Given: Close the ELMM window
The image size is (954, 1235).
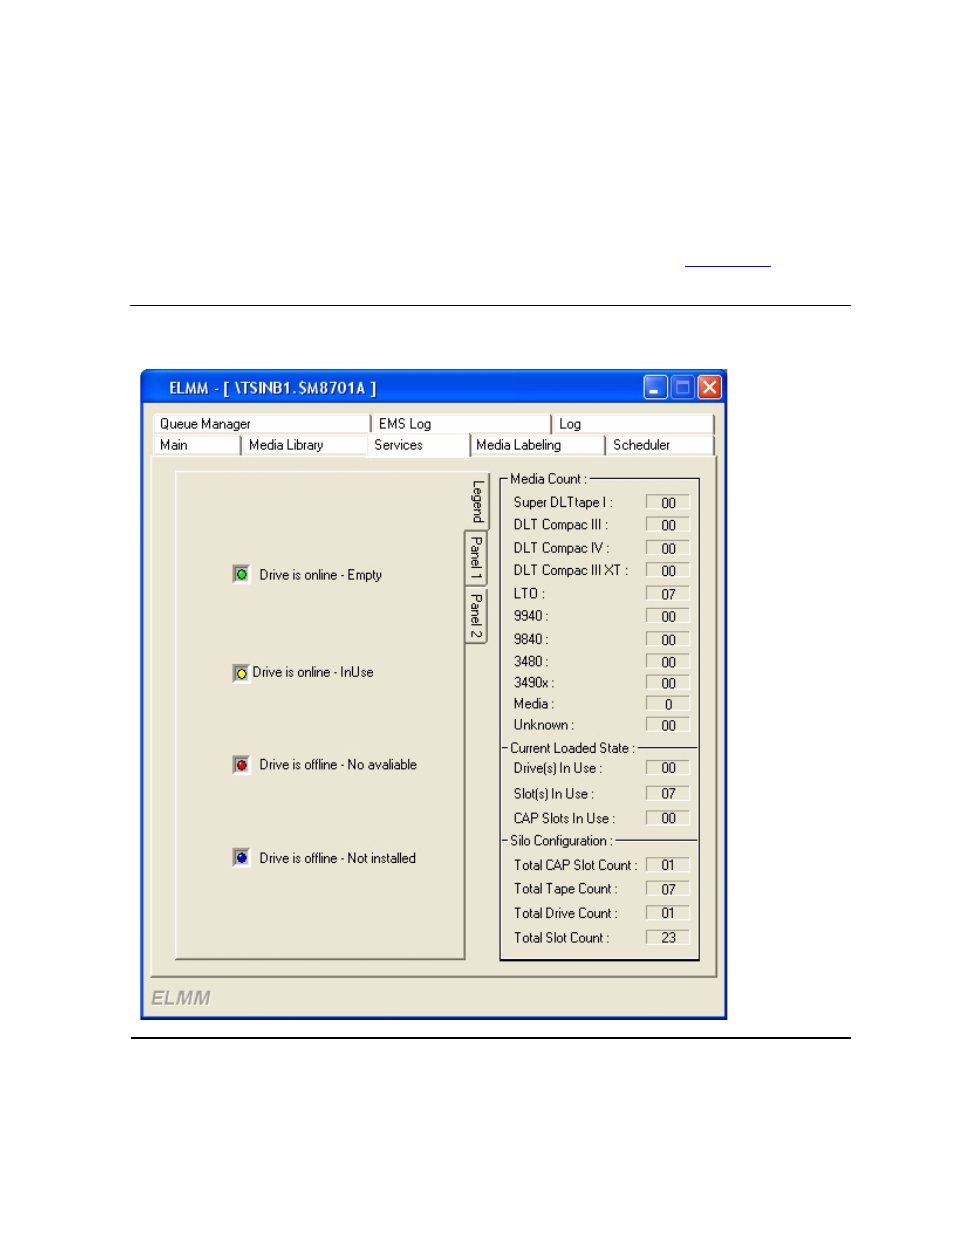Looking at the screenshot, I should coord(710,388).
